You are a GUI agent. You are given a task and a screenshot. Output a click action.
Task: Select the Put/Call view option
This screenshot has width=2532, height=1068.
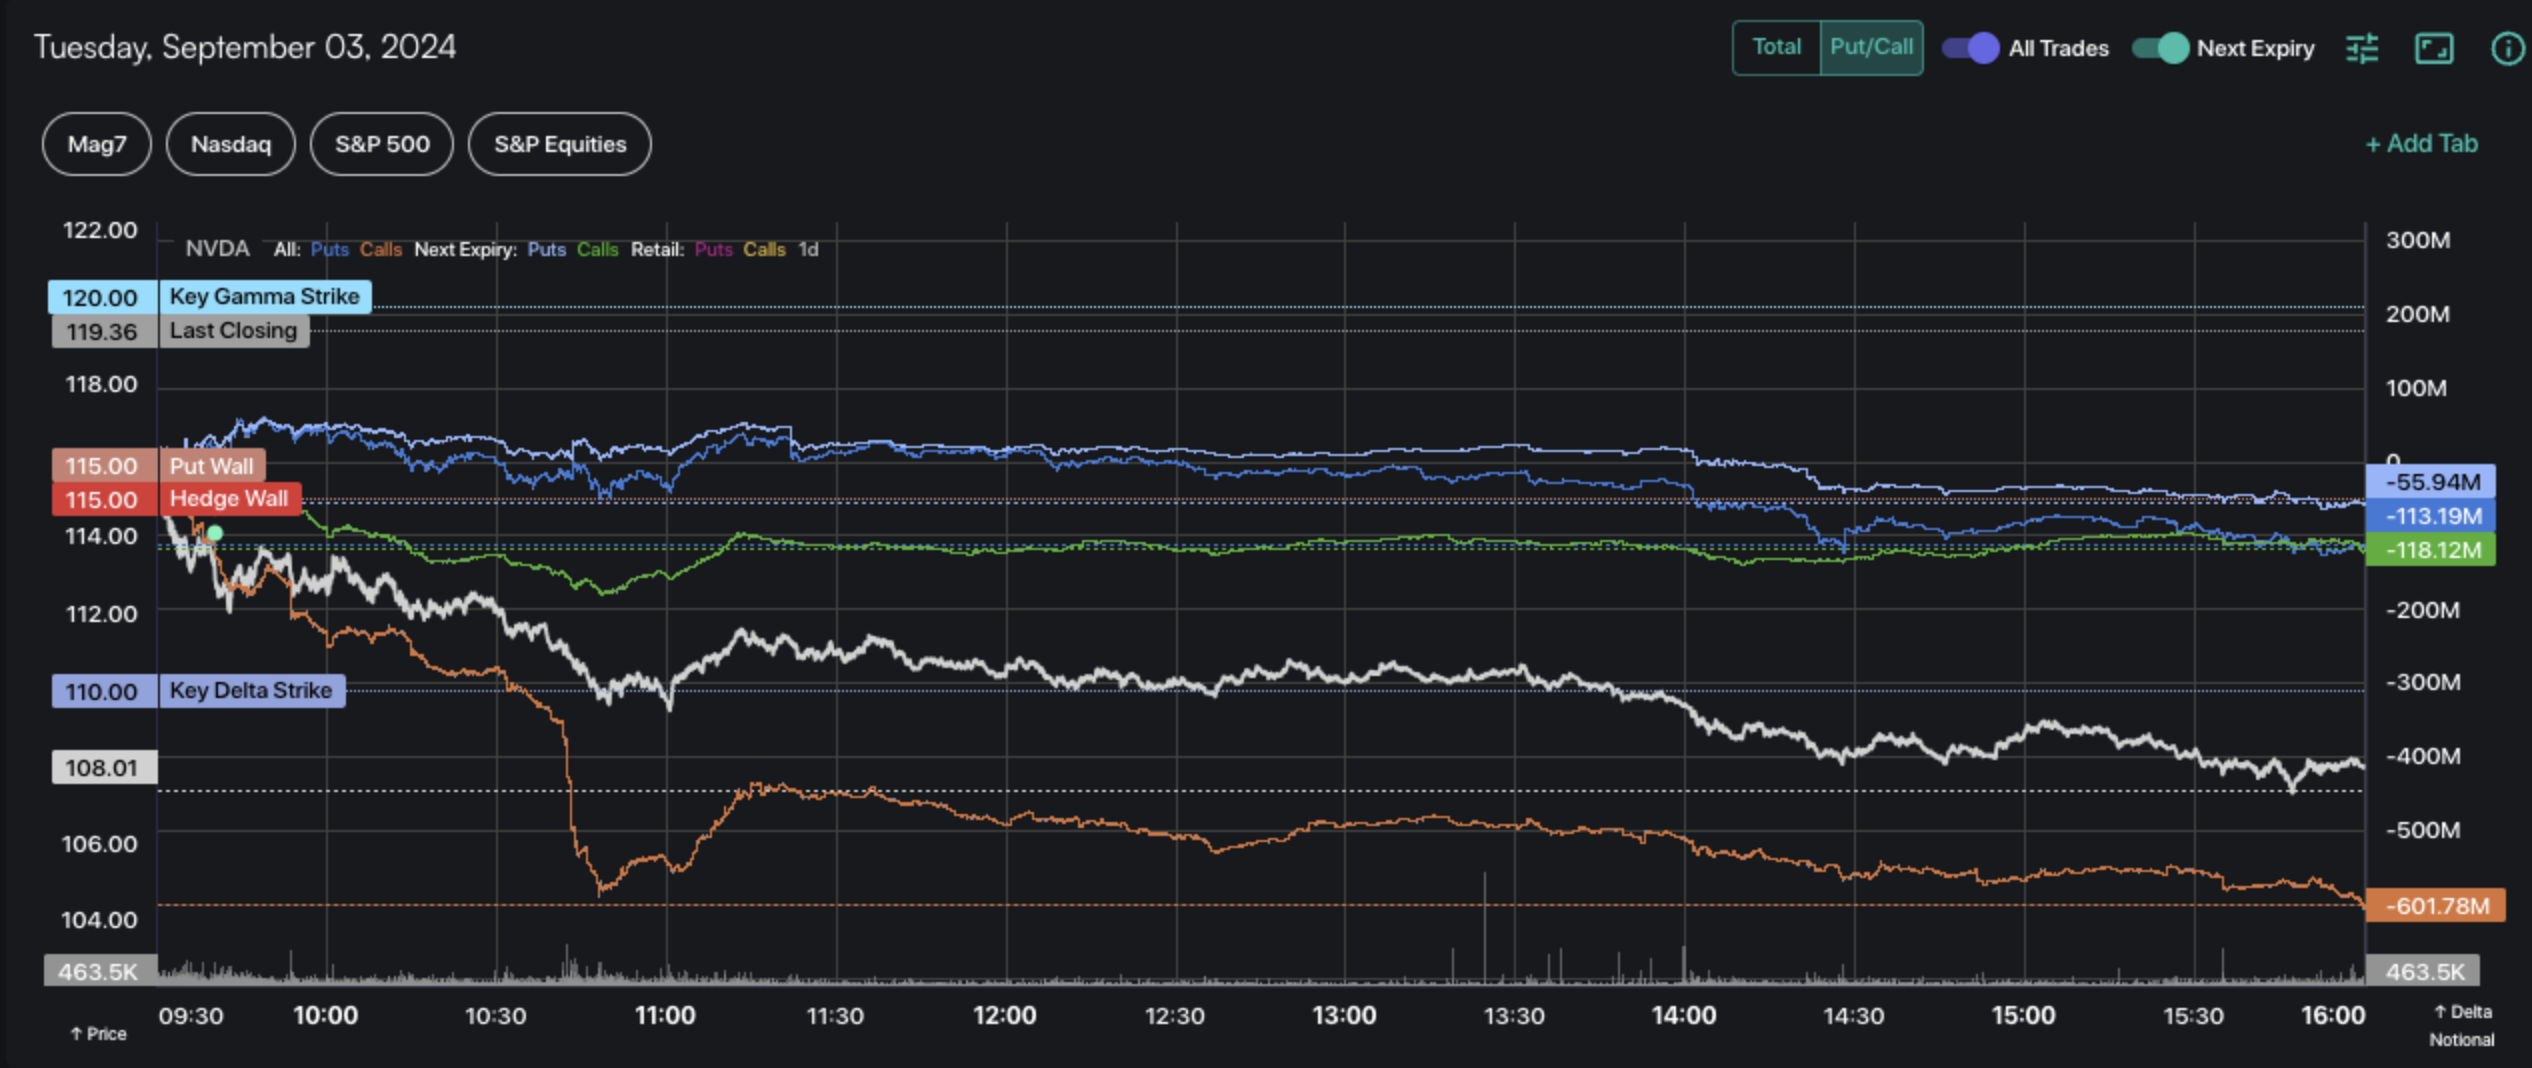point(1871,47)
